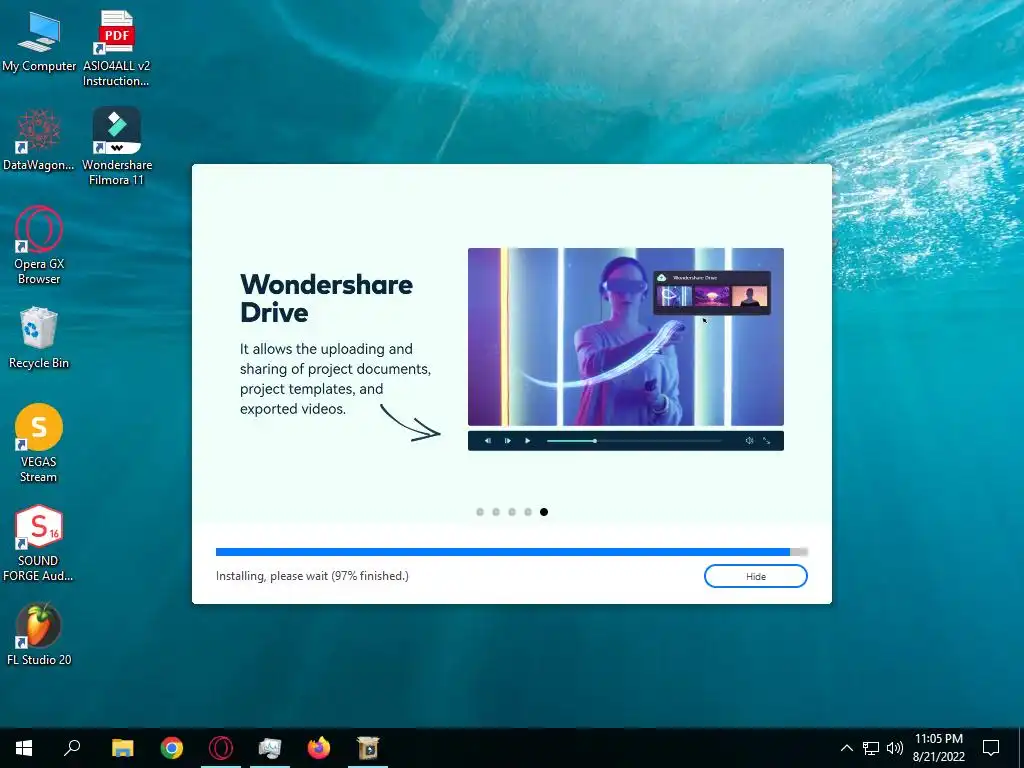Go to second slide indicator dot
Viewport: 1024px width, 768px height.
[x=496, y=512]
